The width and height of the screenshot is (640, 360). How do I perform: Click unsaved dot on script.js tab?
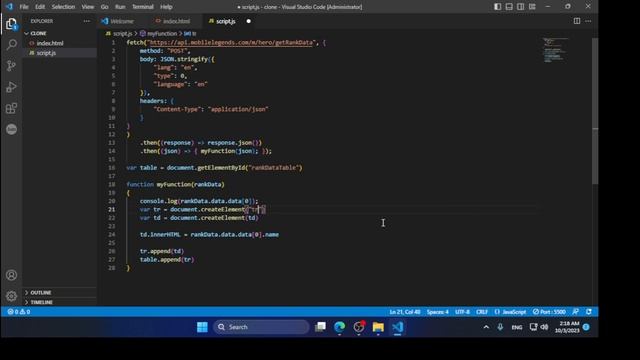coord(249,21)
